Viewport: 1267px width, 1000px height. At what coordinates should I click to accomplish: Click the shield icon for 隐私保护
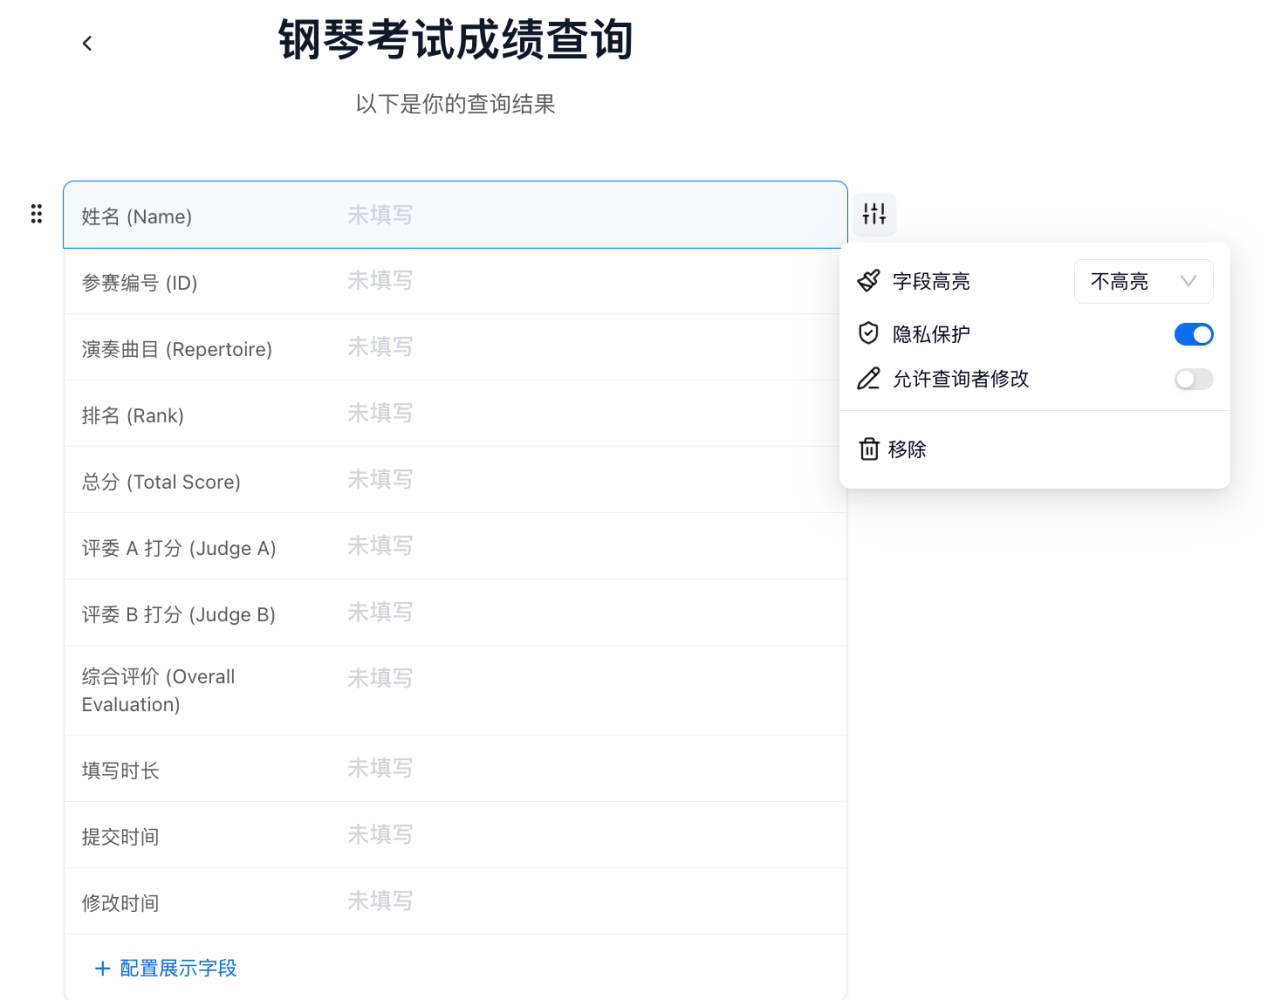tap(869, 333)
